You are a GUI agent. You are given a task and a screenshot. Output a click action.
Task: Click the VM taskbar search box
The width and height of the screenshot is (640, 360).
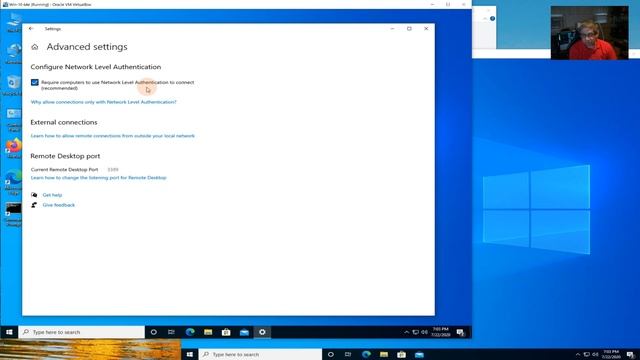click(82, 332)
